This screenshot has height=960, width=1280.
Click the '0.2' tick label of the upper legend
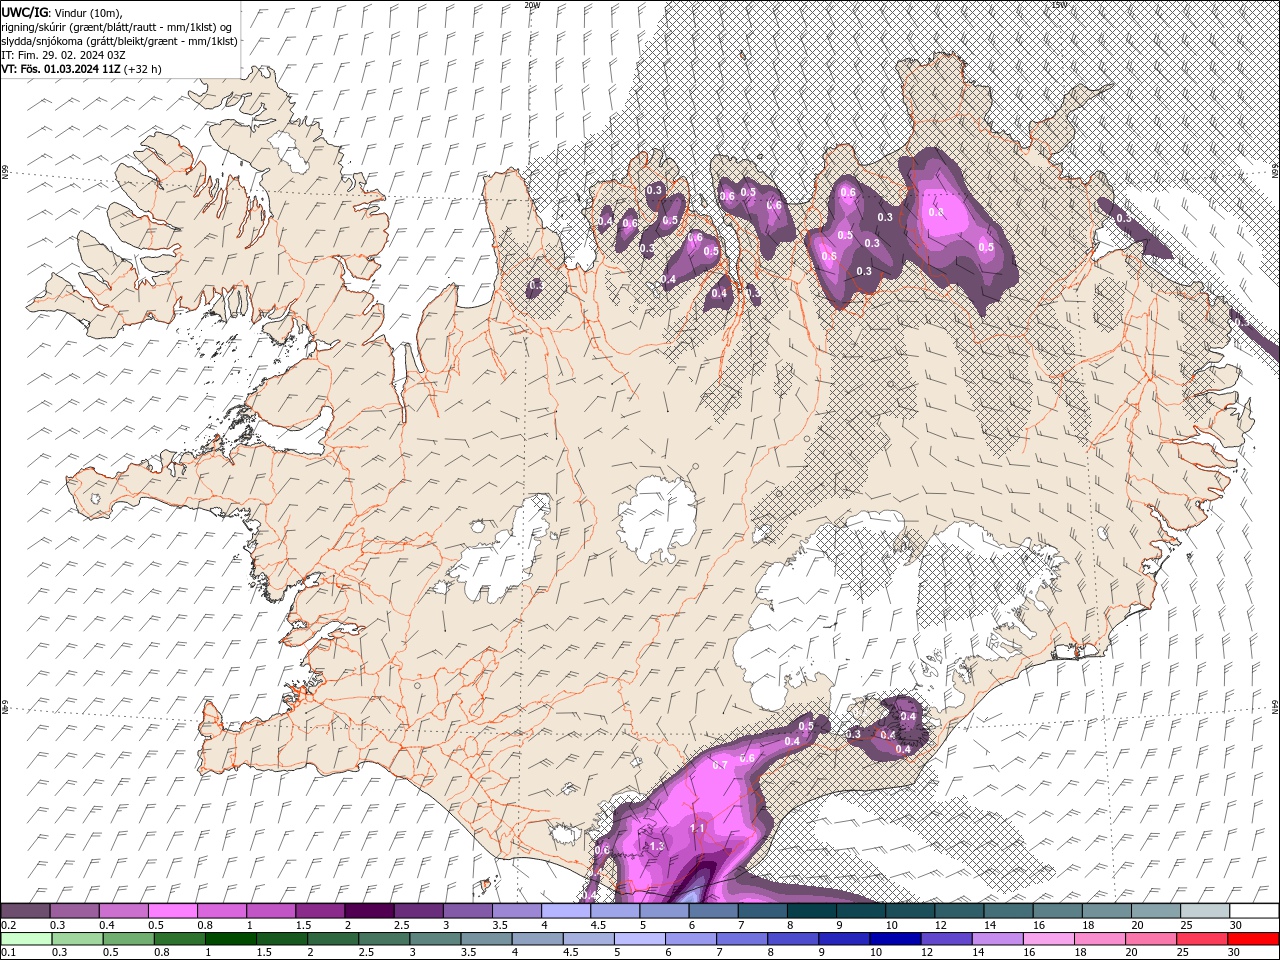pyautogui.click(x=8, y=925)
